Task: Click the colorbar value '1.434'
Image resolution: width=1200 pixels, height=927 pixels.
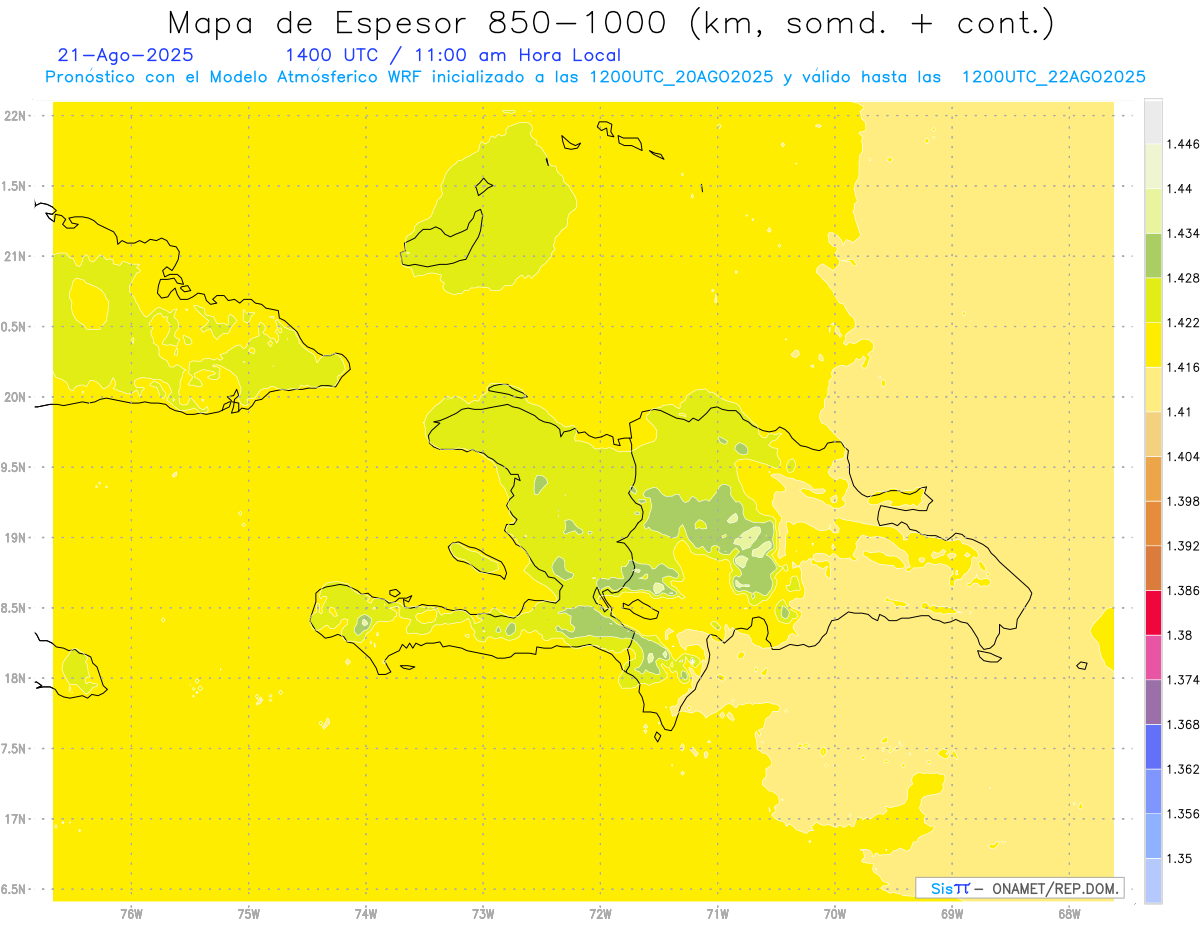Action: tap(1185, 233)
